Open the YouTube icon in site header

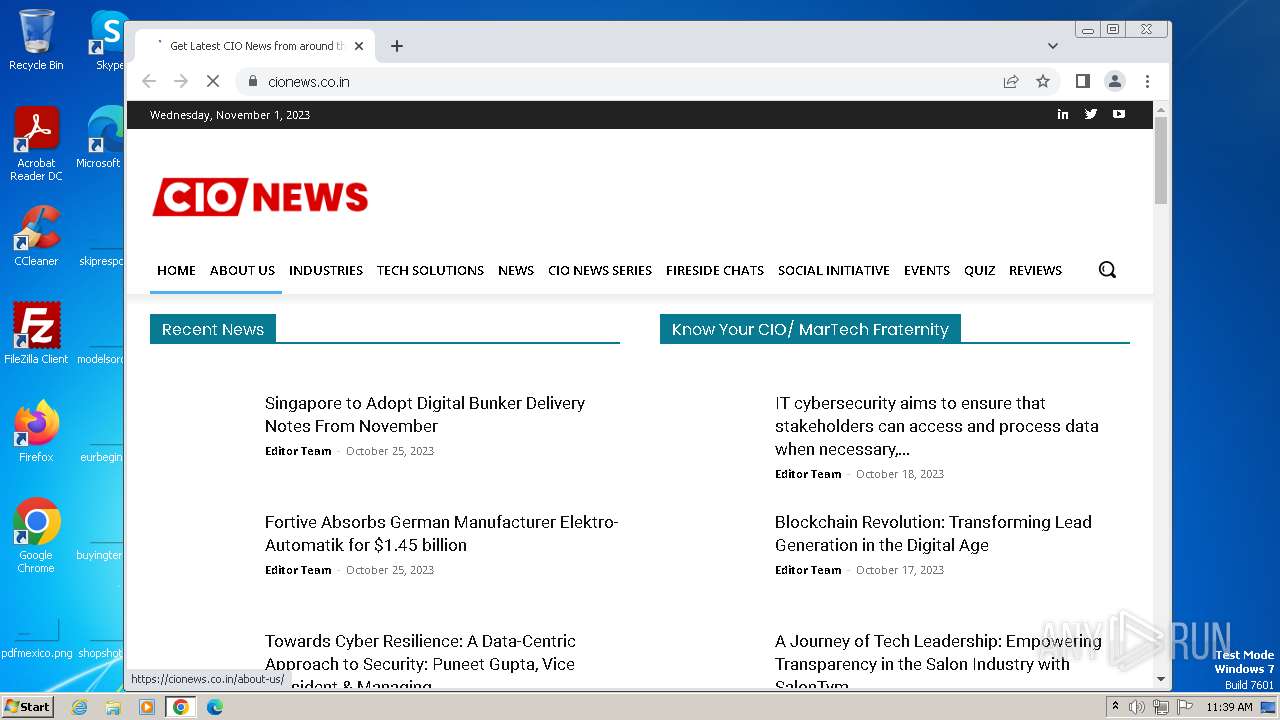(1118, 114)
